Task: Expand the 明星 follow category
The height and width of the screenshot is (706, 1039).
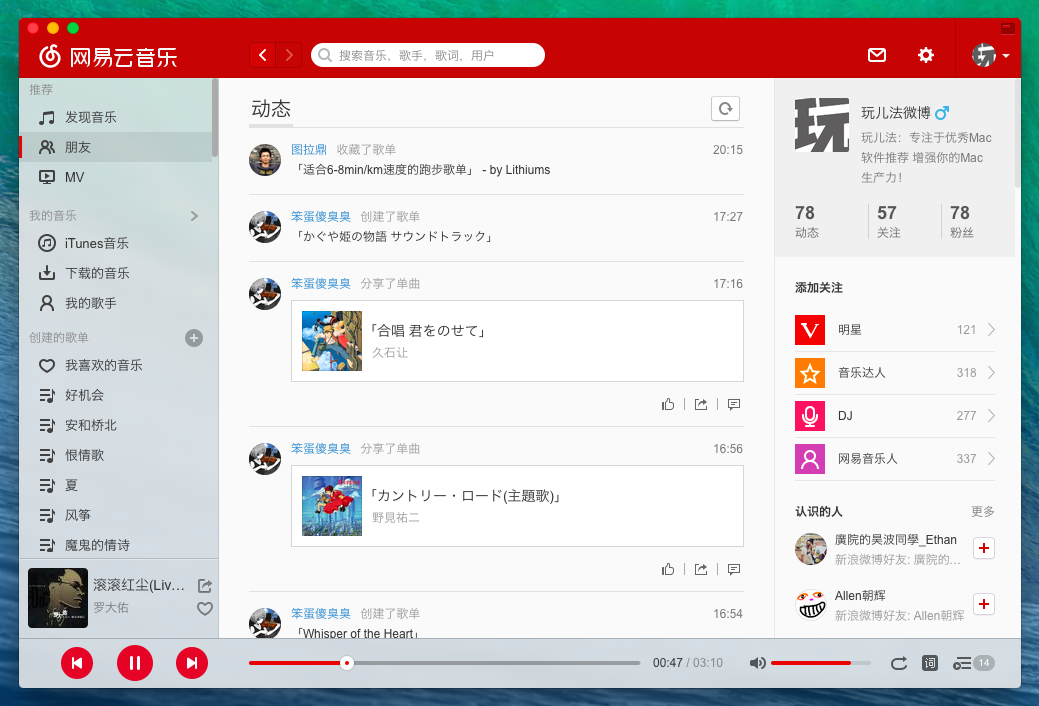Action: click(991, 330)
